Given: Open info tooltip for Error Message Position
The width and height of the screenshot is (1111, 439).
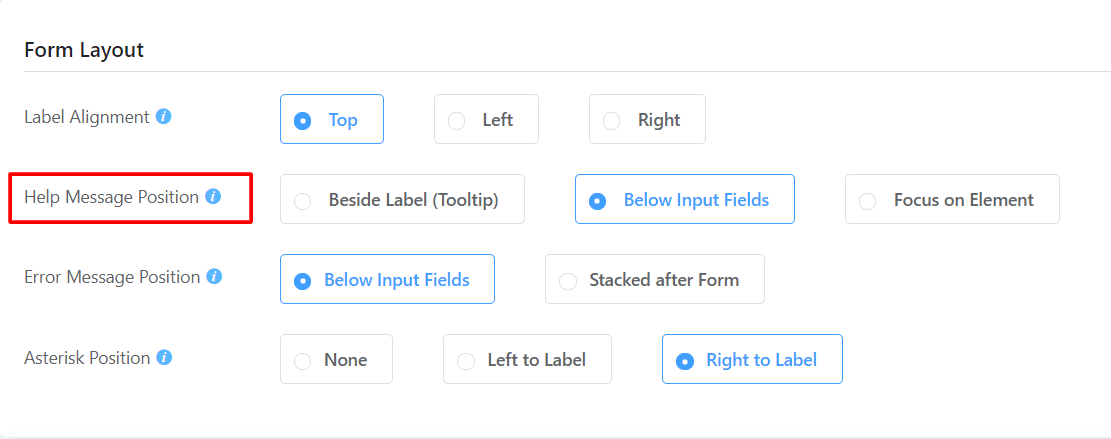Looking at the screenshot, I should point(215,276).
